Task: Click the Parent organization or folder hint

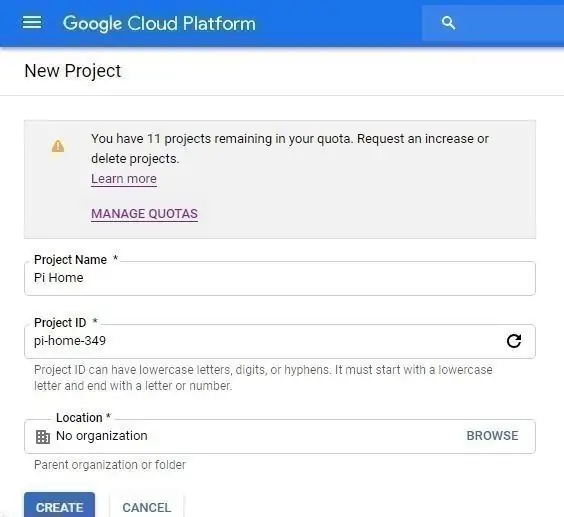Action: (110, 465)
